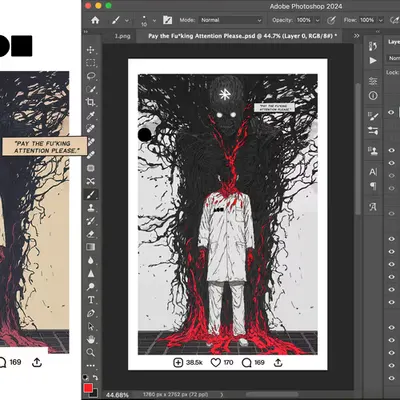Select the Zoom tool
400x400 pixels.
(90, 352)
